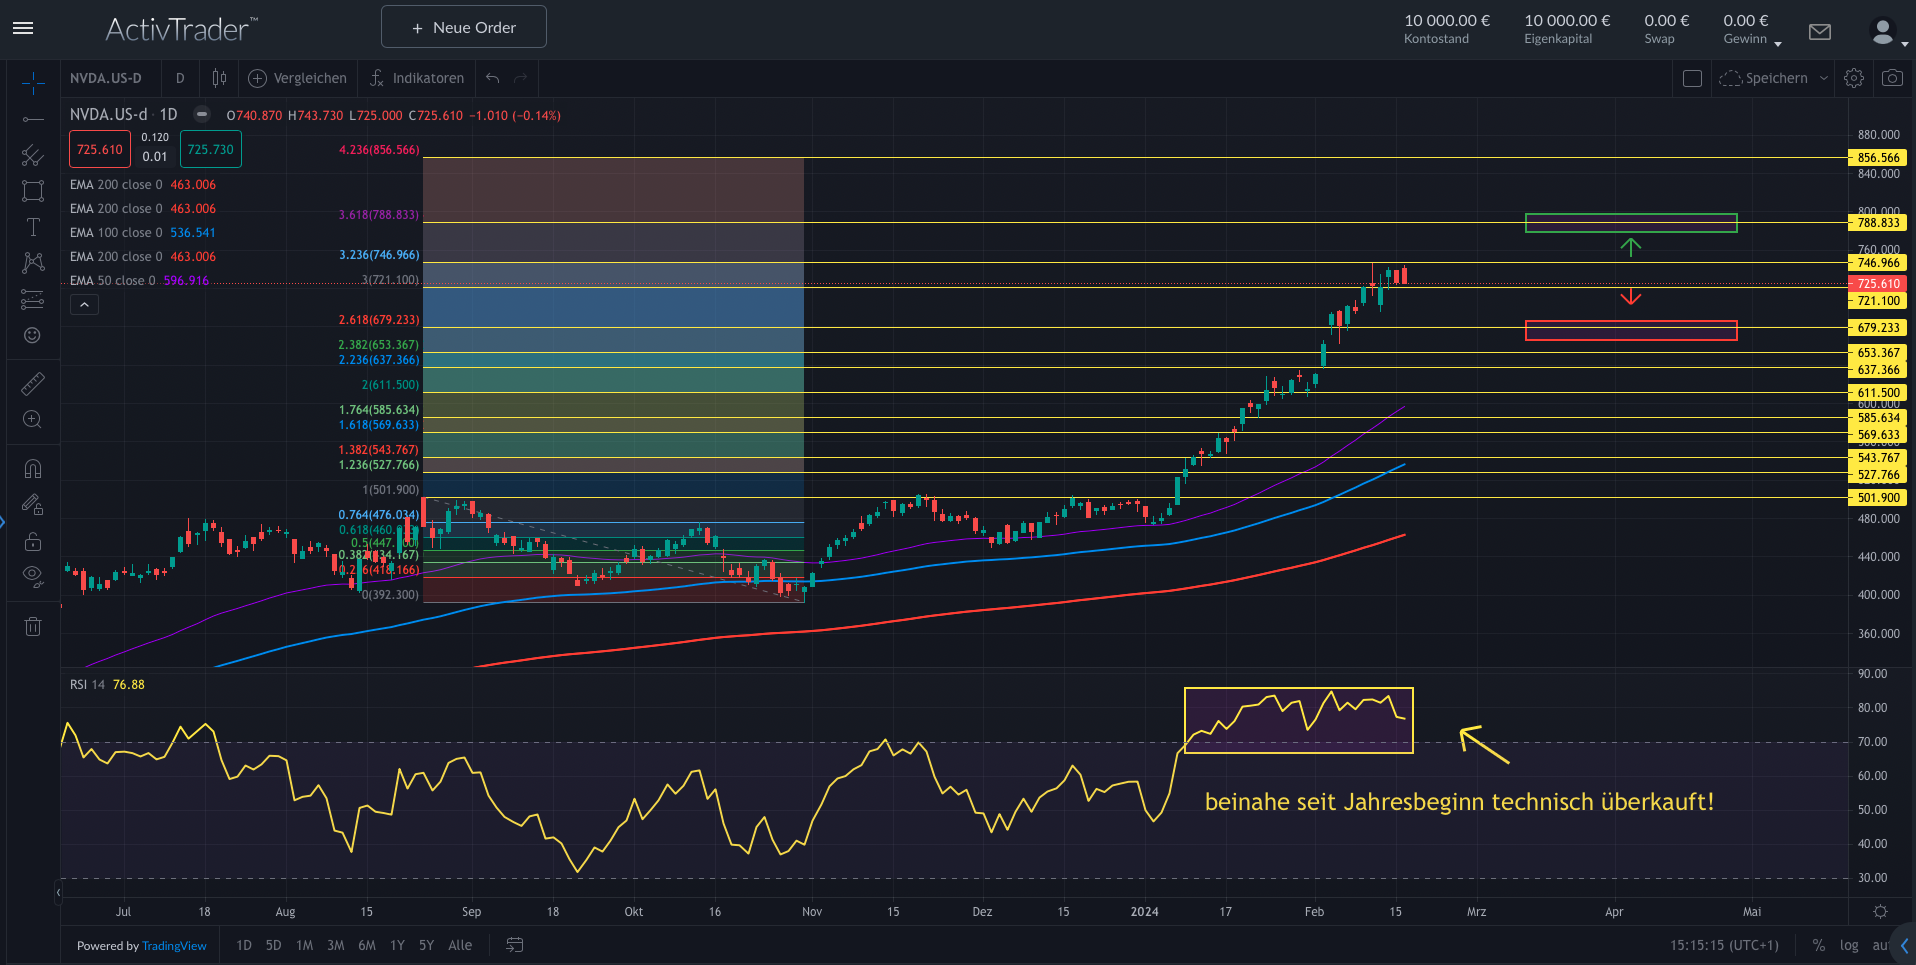Viewport: 1916px width, 965px height.
Task: Select the crosshair cursor tool
Action: coord(33,83)
